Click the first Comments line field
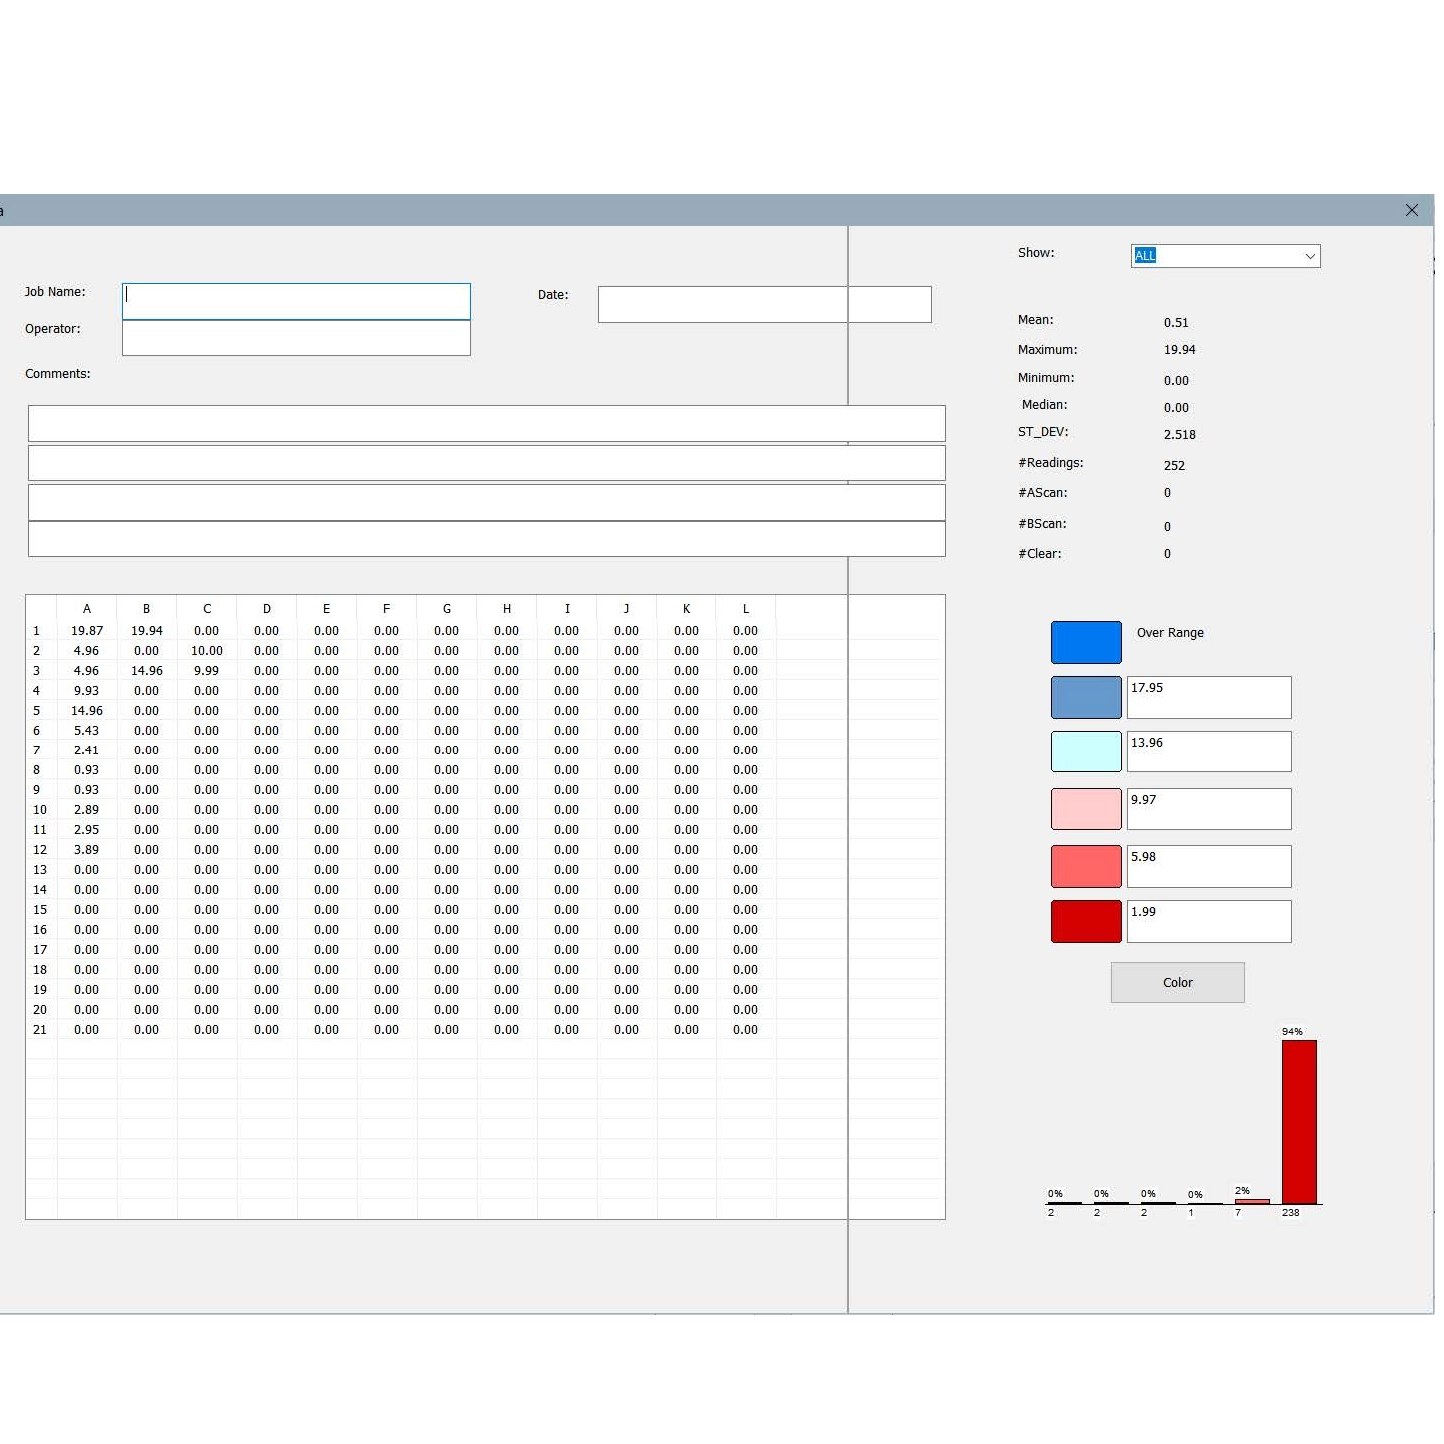Screen dimensions: 1444x1444 (486, 423)
